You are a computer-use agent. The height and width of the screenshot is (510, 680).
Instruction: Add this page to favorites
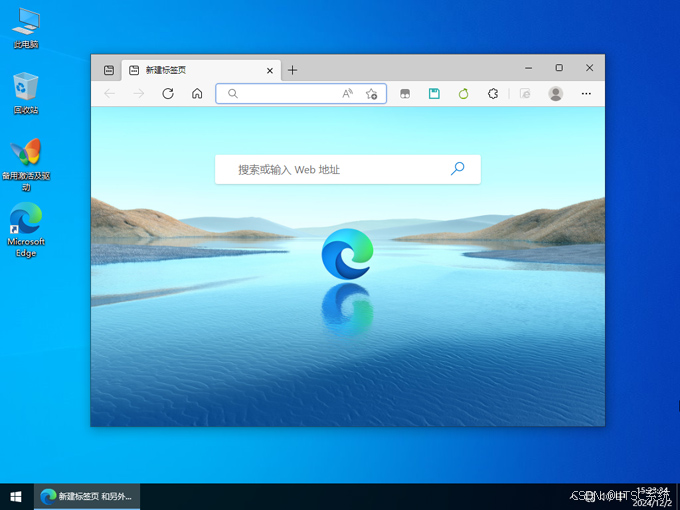[x=371, y=94]
